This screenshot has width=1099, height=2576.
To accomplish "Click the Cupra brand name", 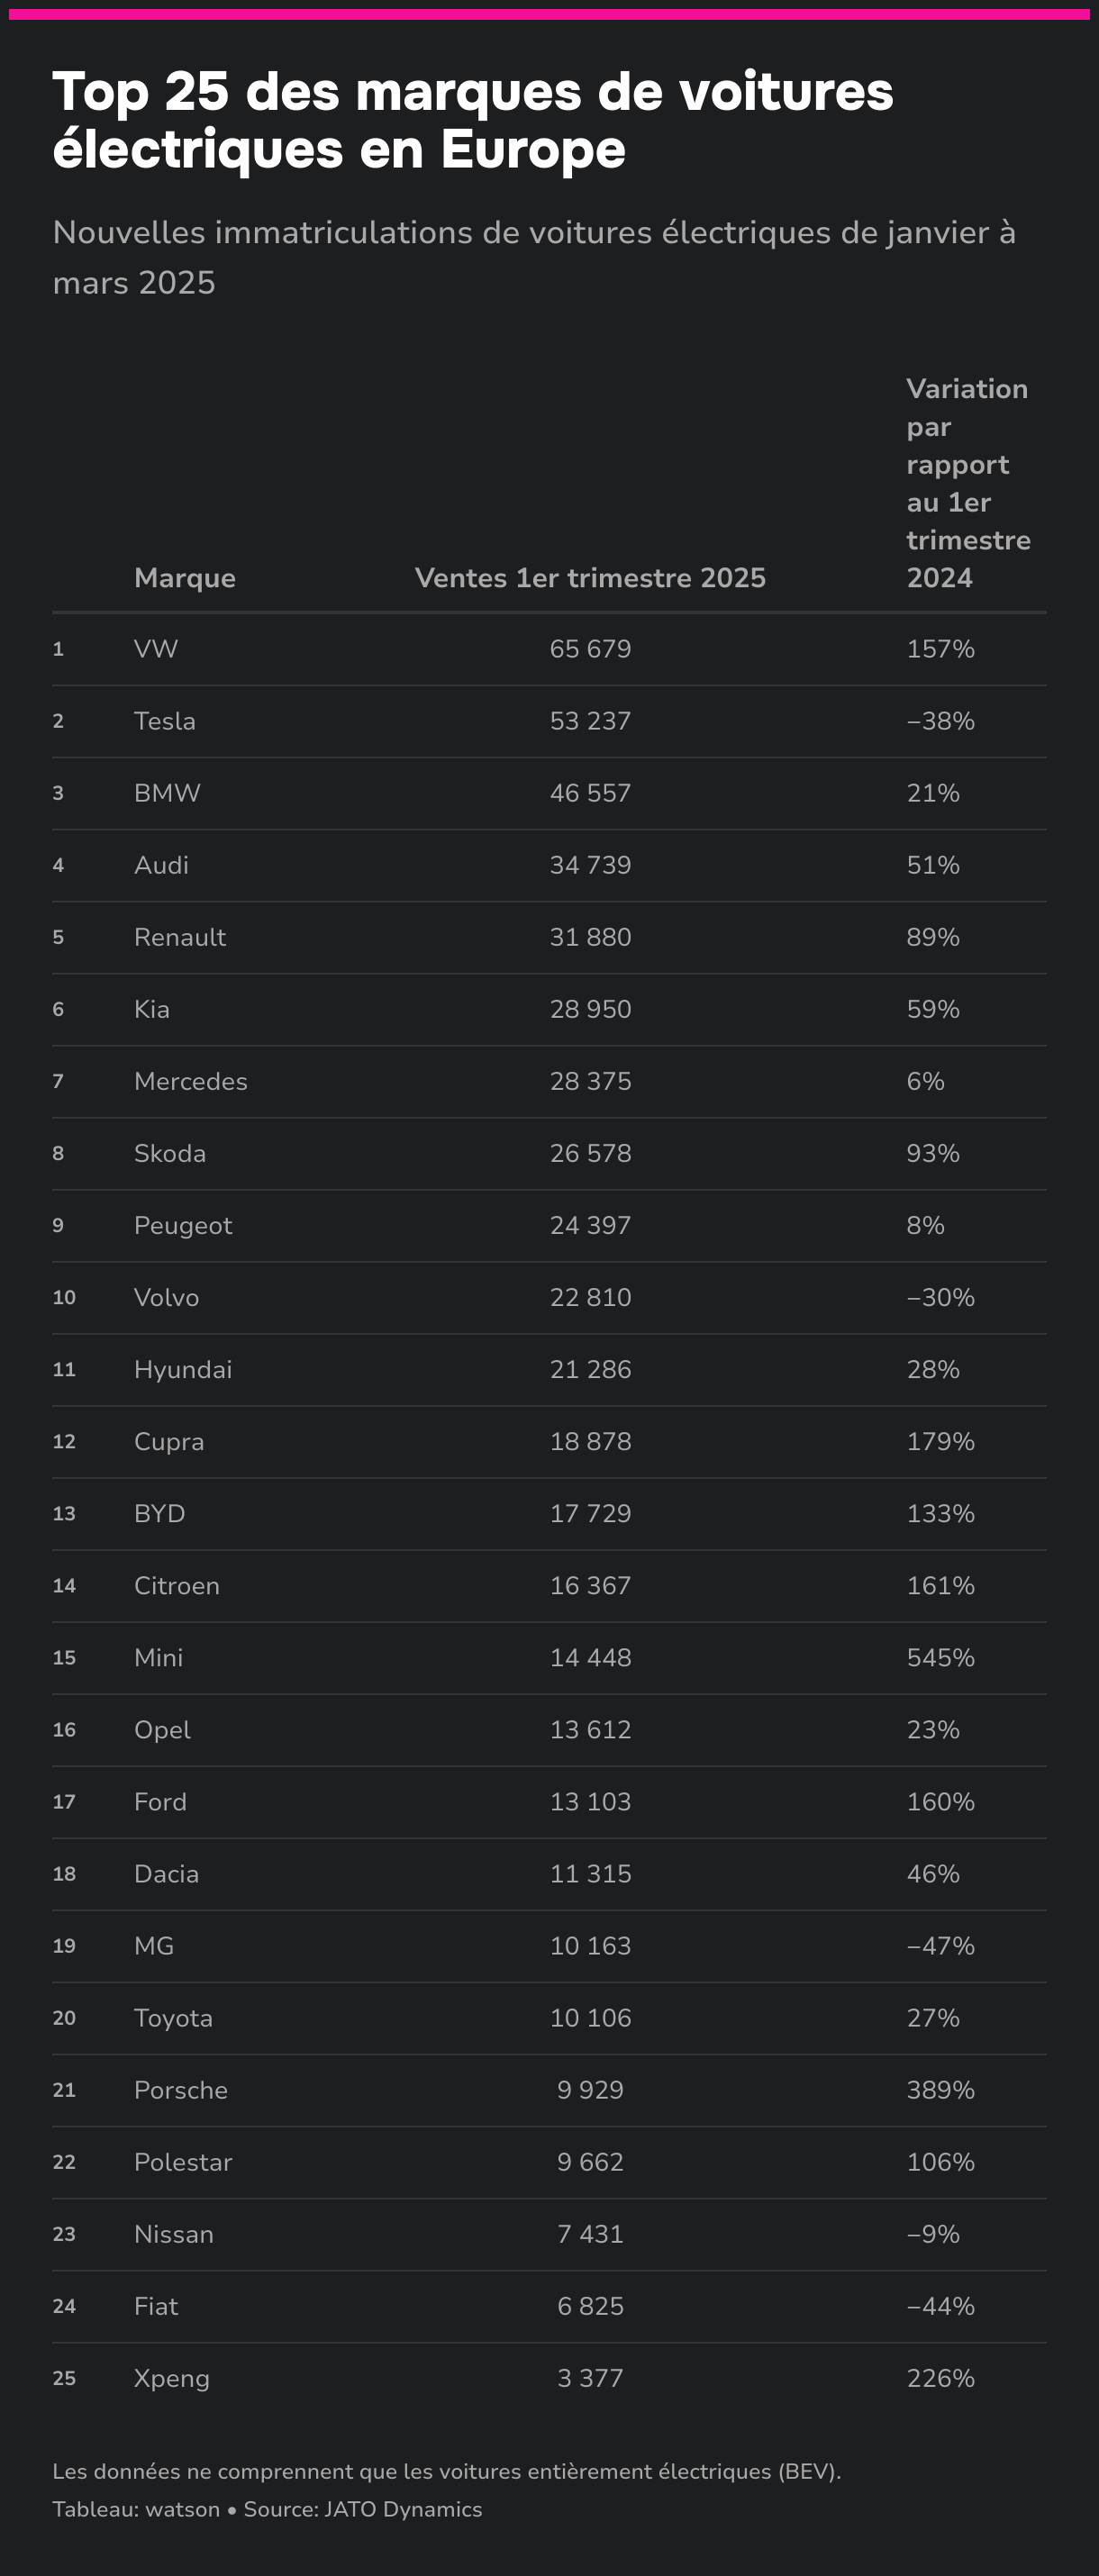I will point(169,1441).
